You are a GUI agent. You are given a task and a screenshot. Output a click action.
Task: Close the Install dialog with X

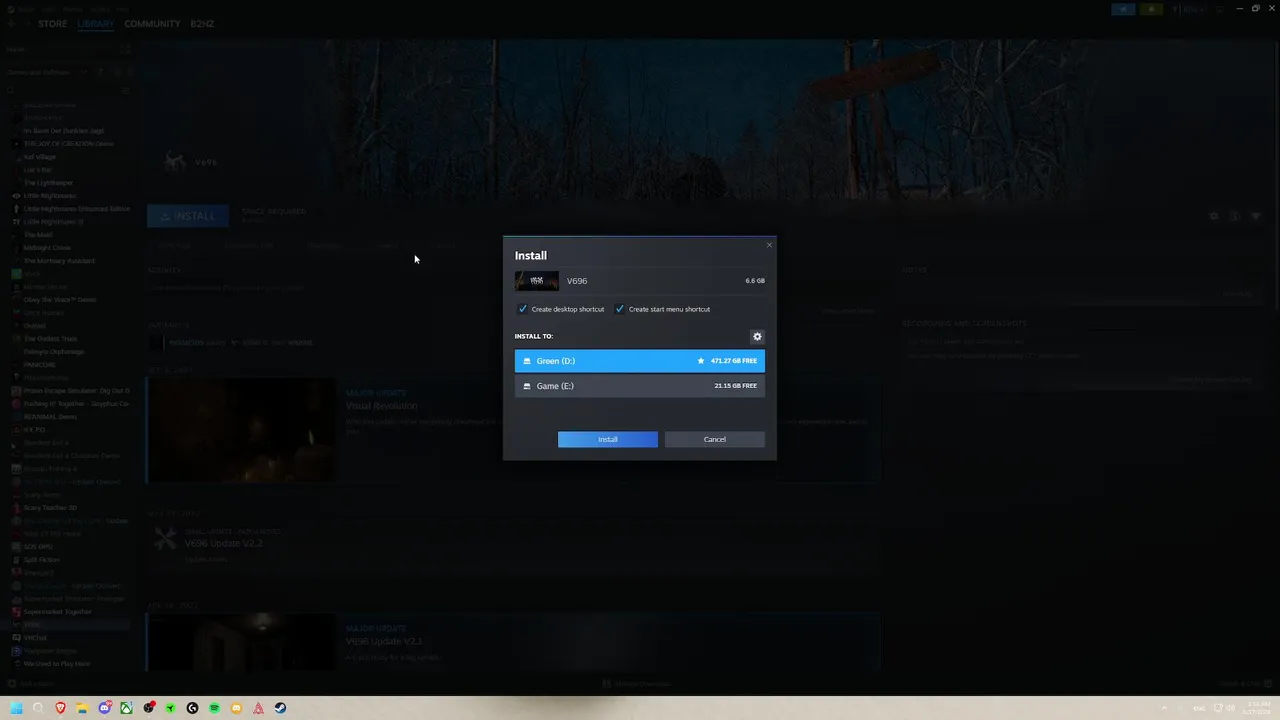pos(769,245)
